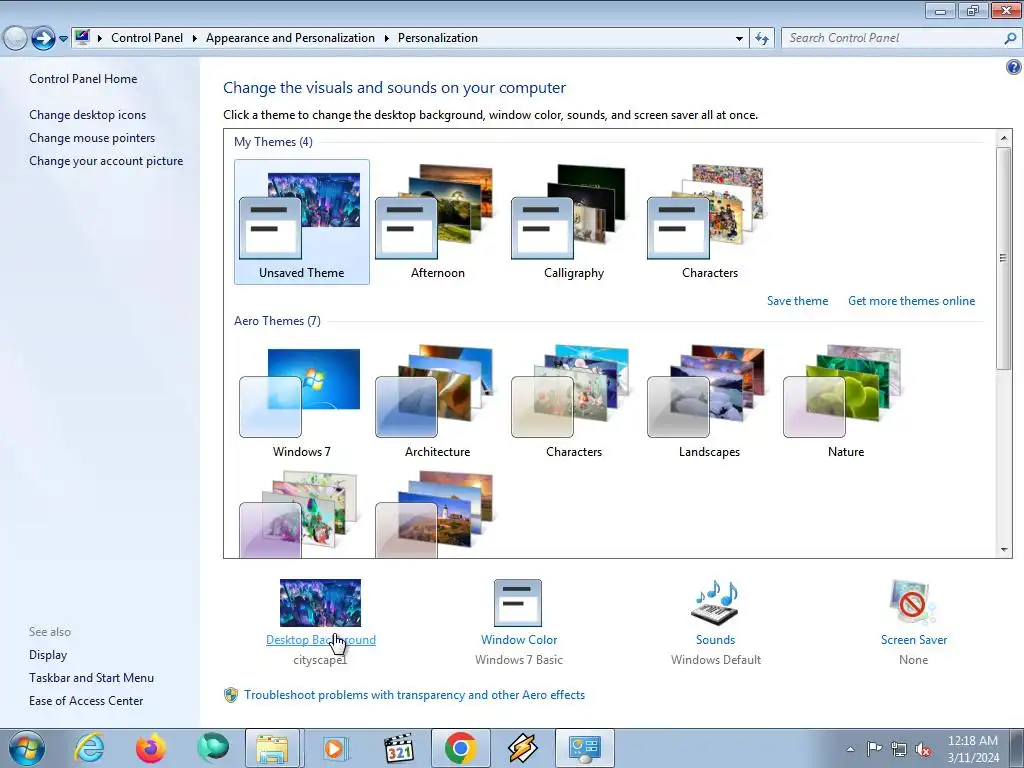Click the Screen Saver link text
The height and width of the screenshot is (768, 1024).
(x=914, y=640)
